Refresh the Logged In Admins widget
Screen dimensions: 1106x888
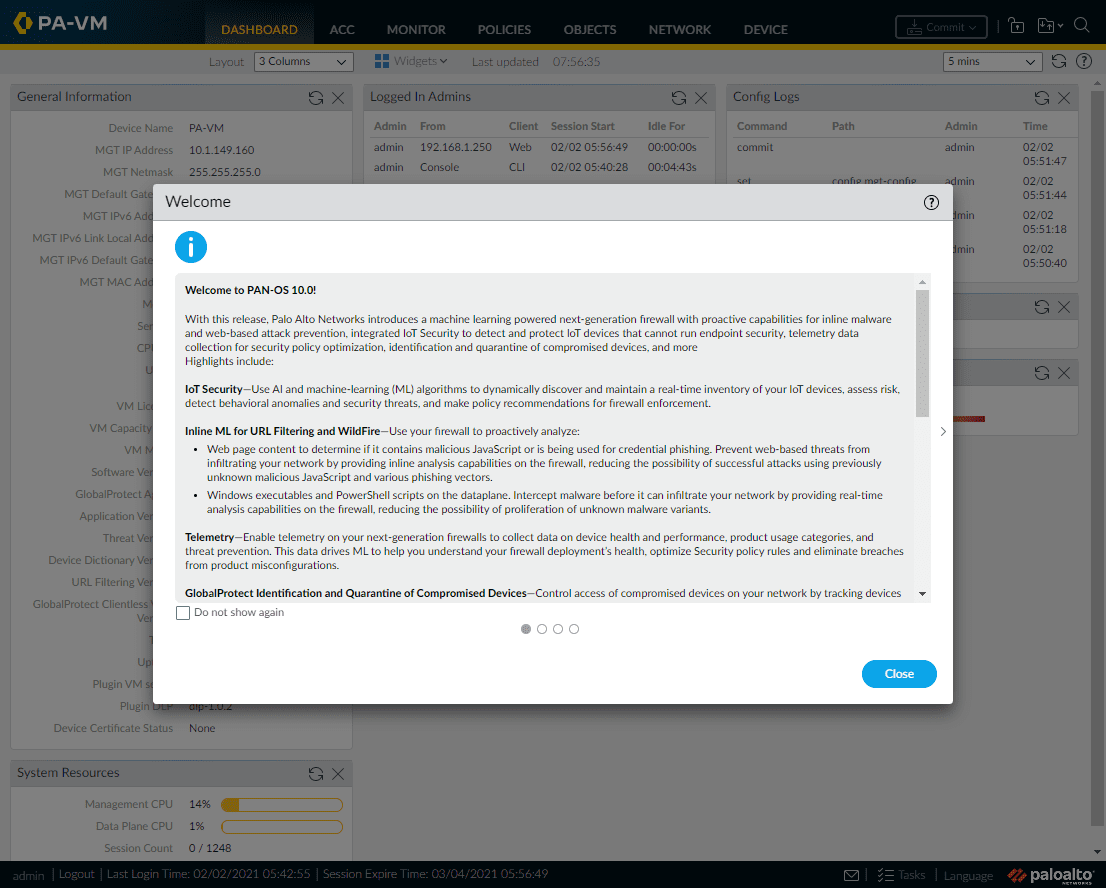(679, 98)
